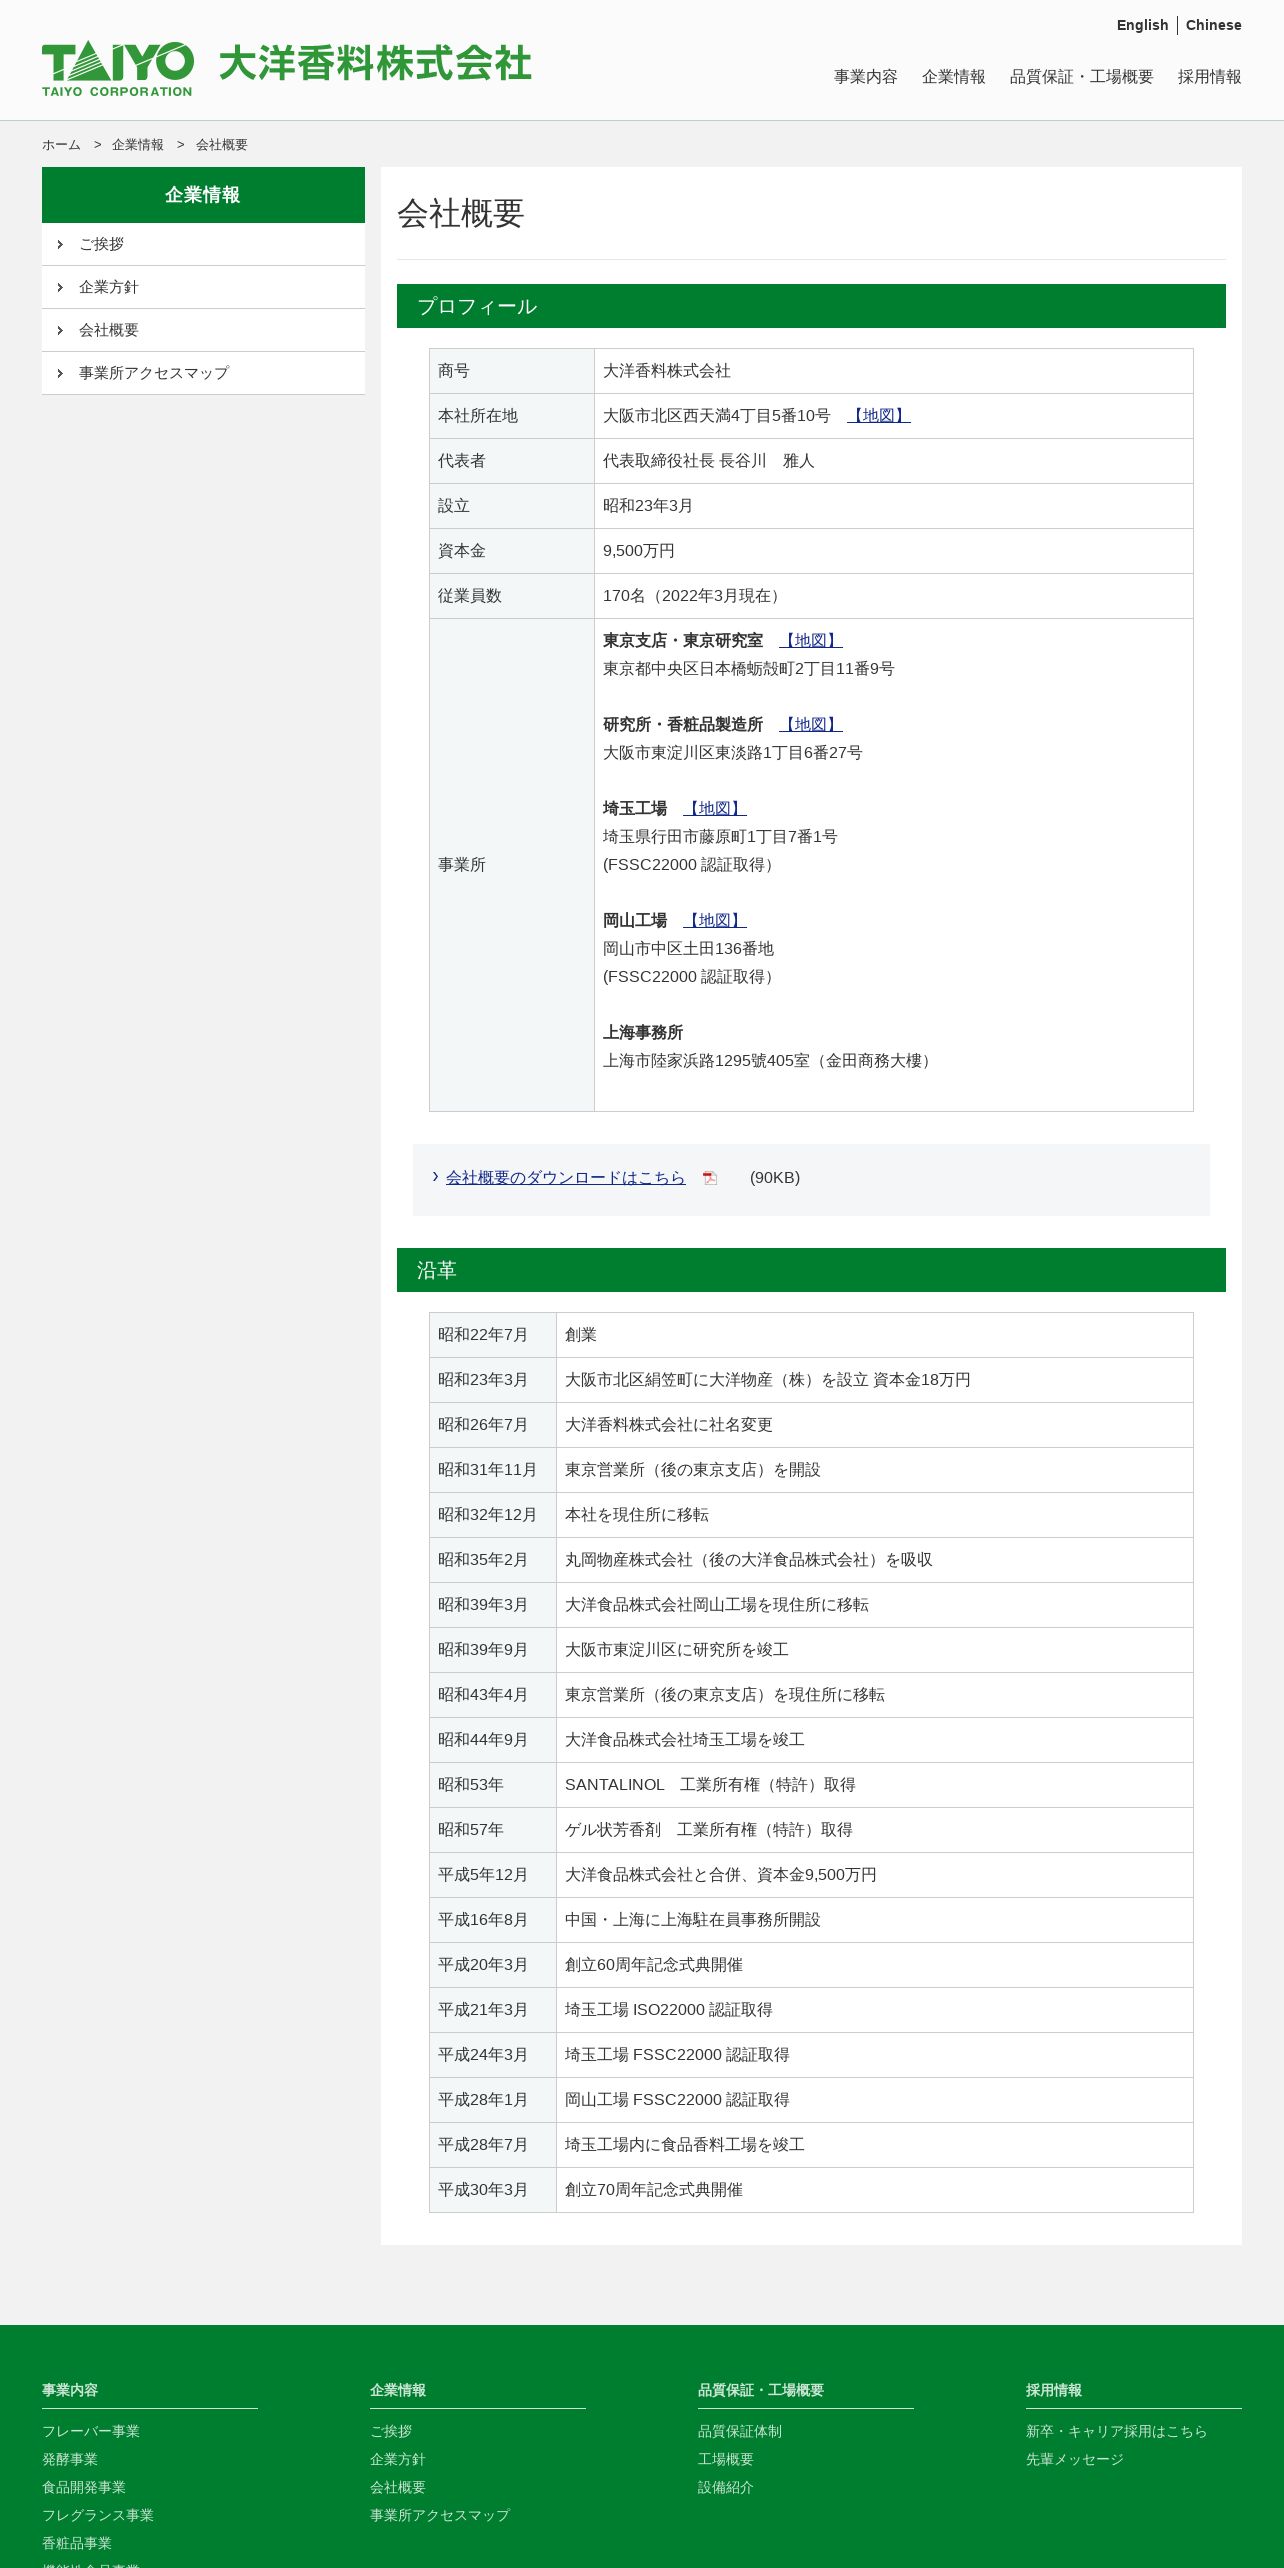
Task: Click the 企業情報 footer heading
Action: [398, 2390]
